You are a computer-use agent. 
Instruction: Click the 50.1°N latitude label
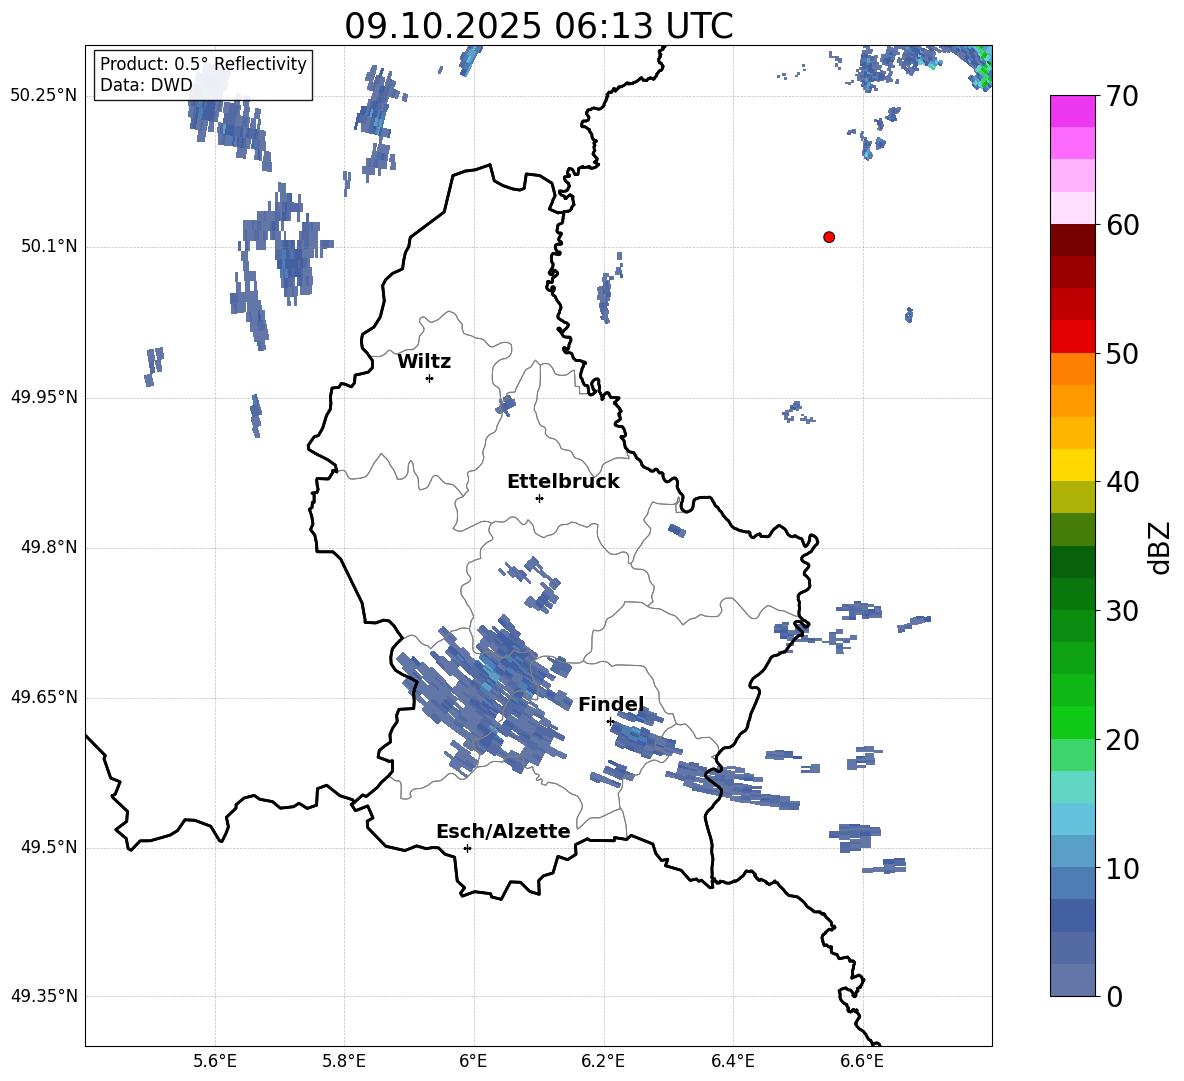tap(49, 247)
